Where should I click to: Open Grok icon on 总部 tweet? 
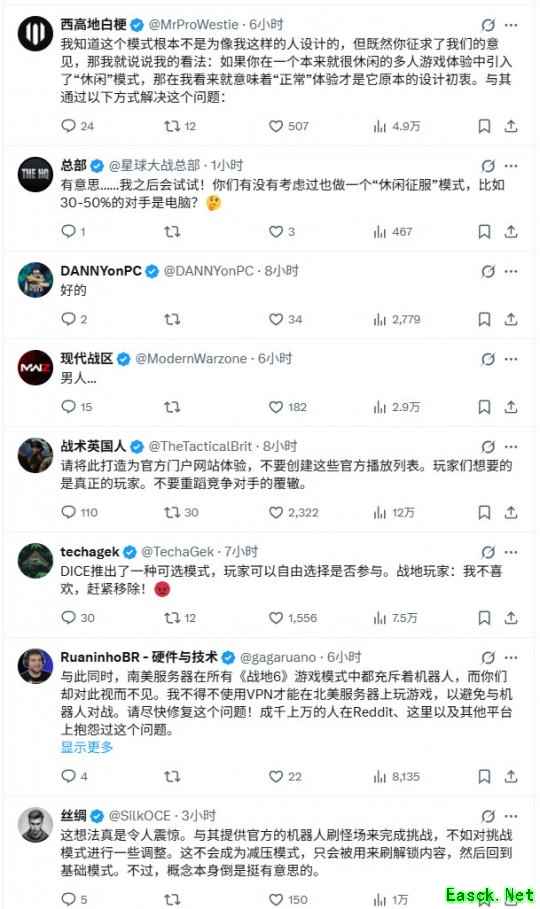click(x=488, y=166)
